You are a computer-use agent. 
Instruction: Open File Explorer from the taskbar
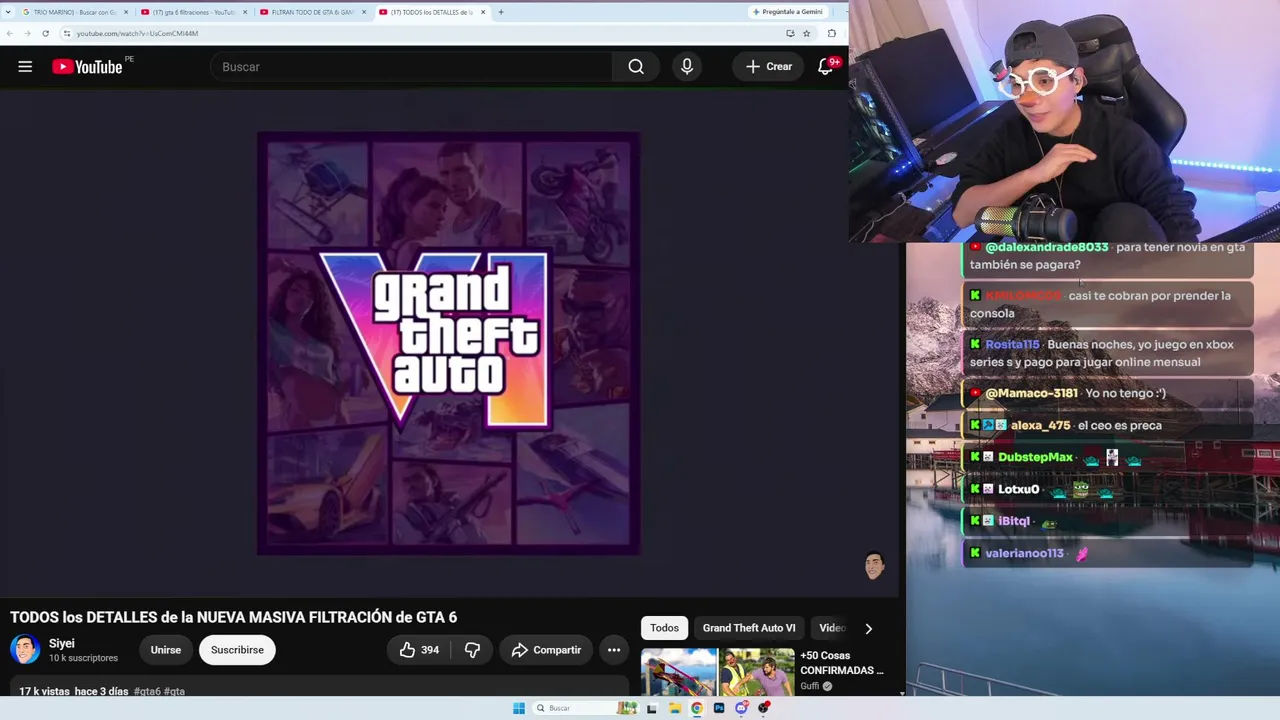[x=675, y=708]
